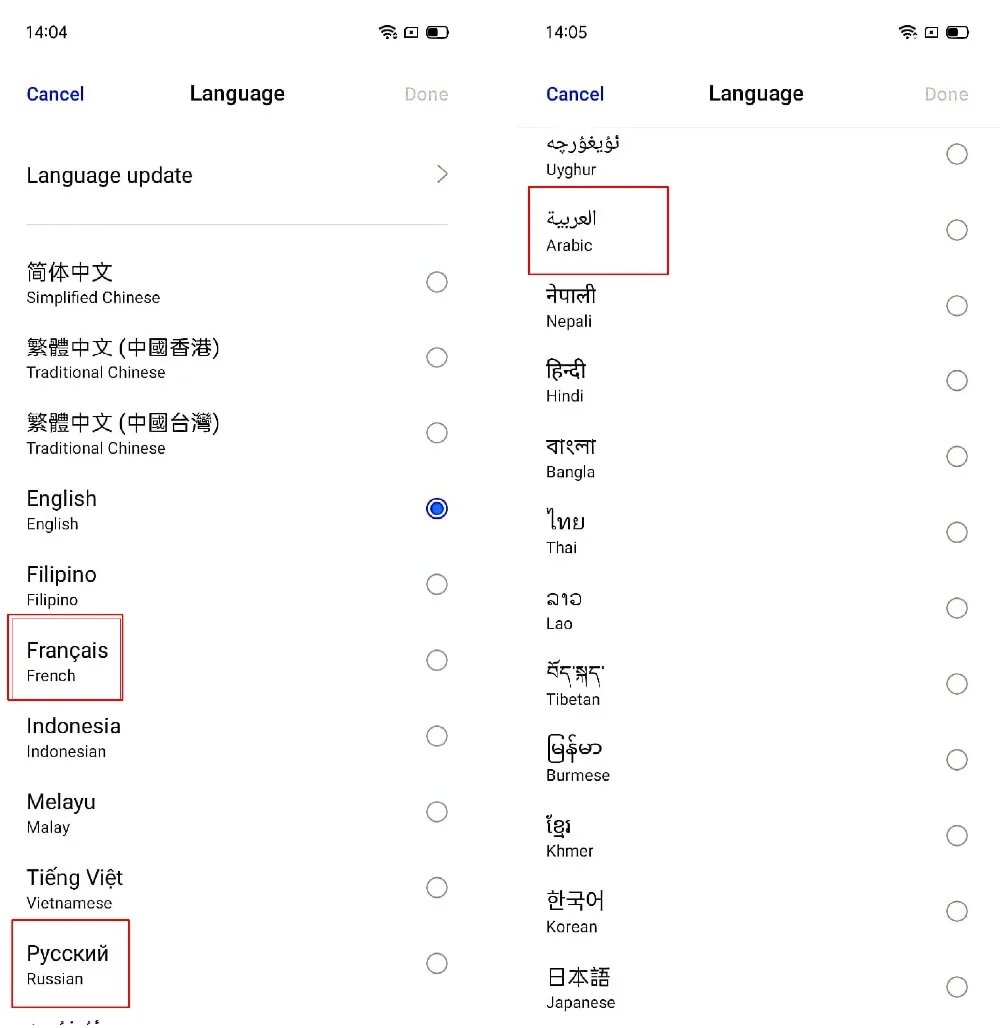Choose Tiếng Việt Vietnamese radio button

click(437, 888)
